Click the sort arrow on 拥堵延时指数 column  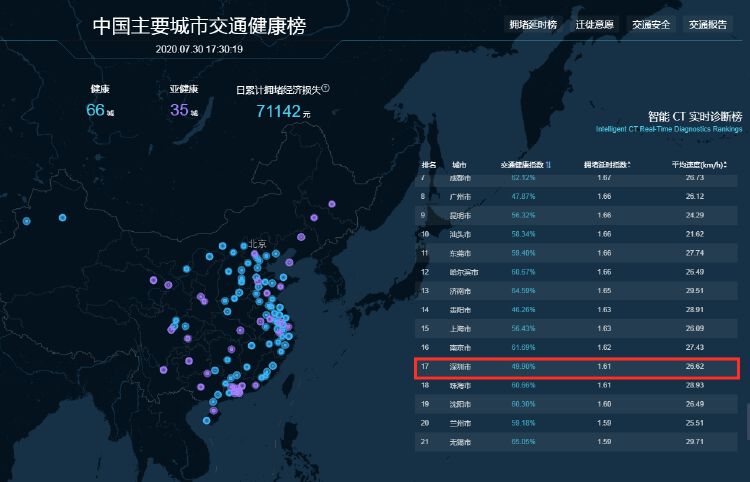tap(629, 163)
